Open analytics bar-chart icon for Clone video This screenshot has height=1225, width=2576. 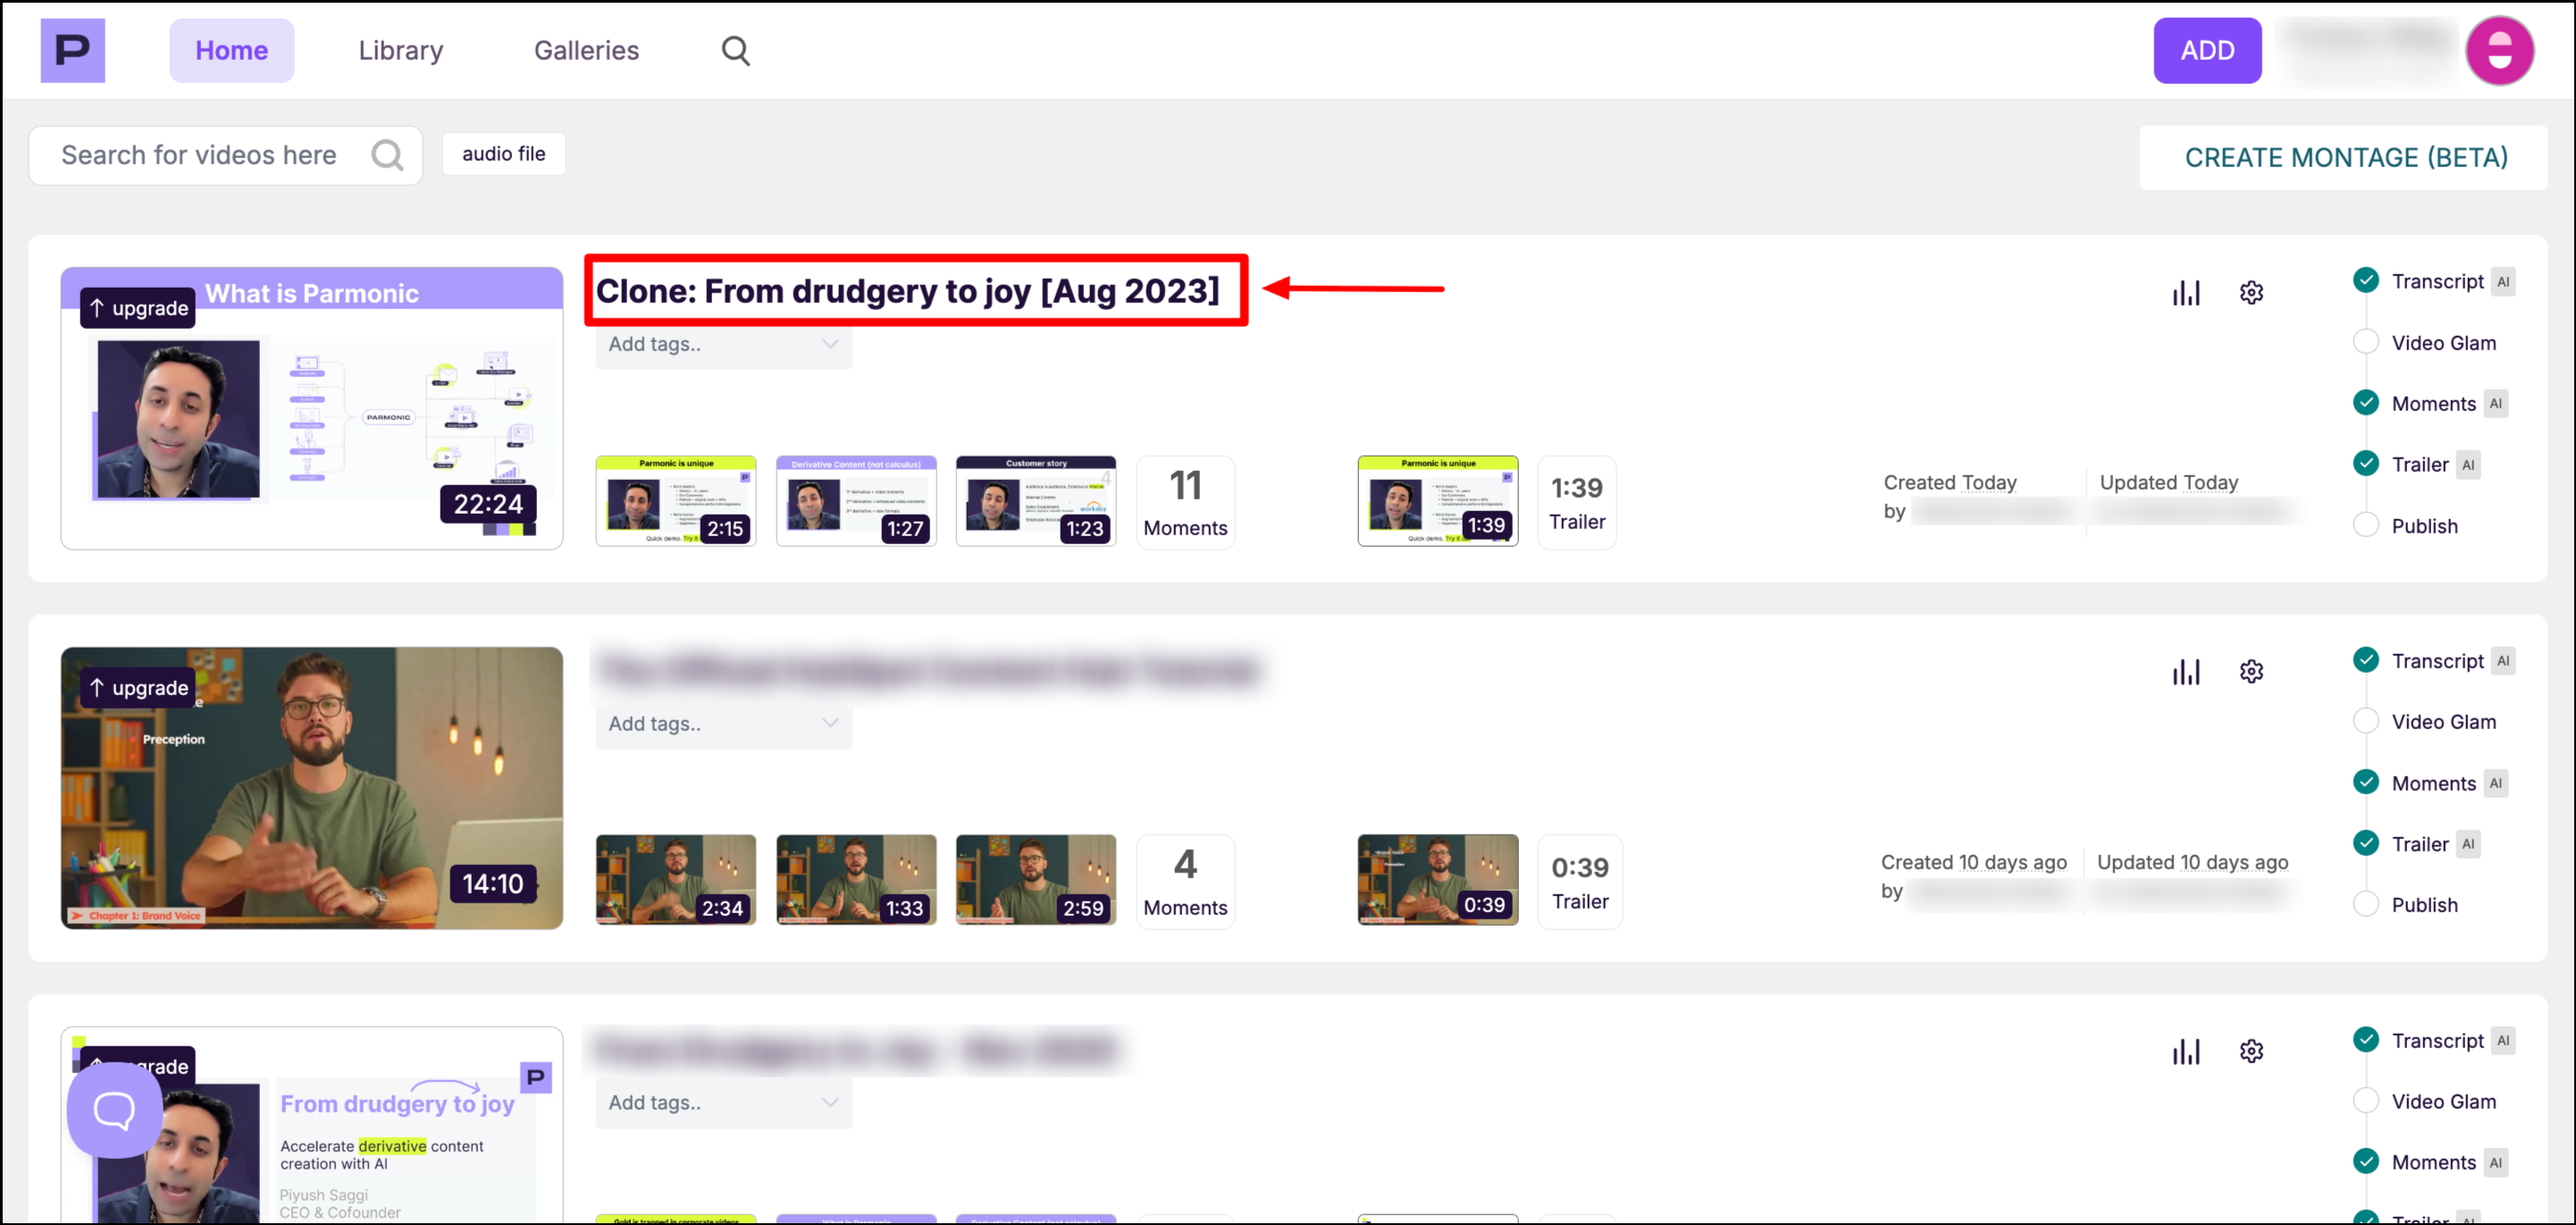[2186, 292]
